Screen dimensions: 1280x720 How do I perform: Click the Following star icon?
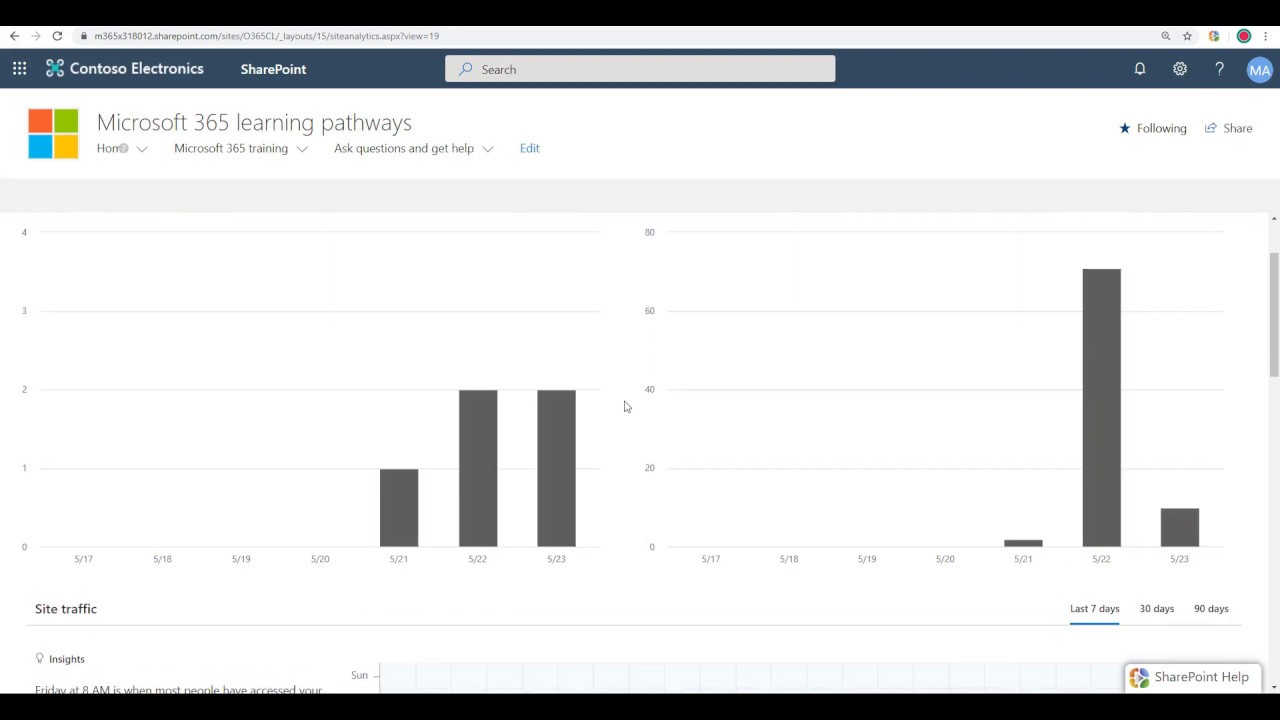coord(1125,128)
